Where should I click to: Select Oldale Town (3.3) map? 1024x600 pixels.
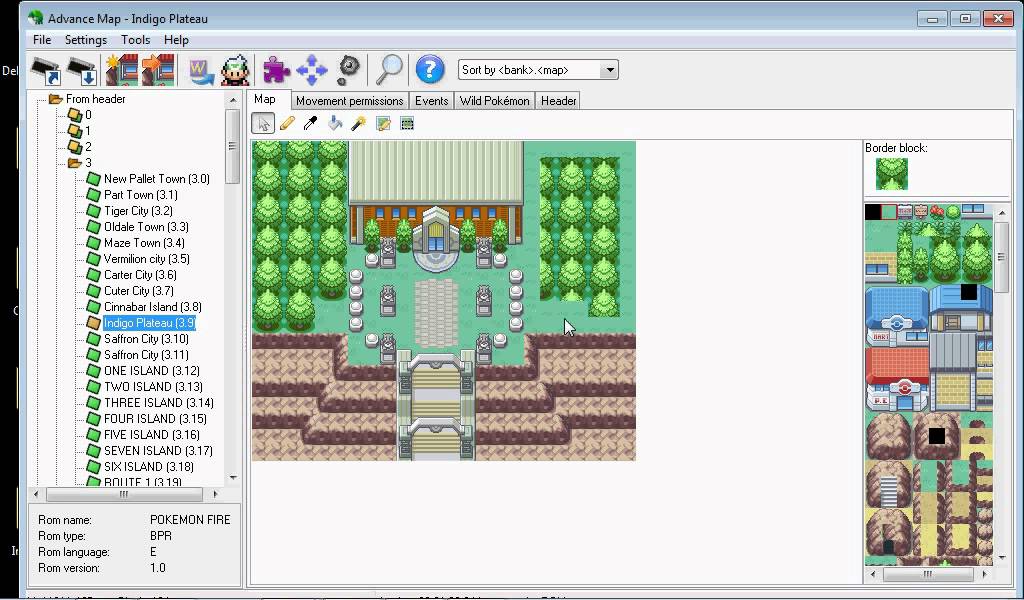pos(146,227)
